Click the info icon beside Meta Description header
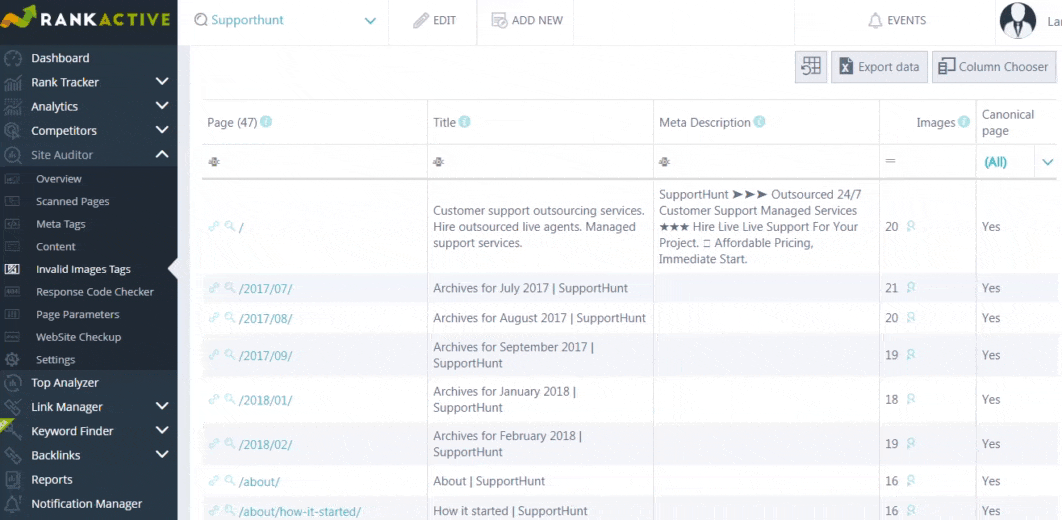The height and width of the screenshot is (520, 1062). [760, 122]
